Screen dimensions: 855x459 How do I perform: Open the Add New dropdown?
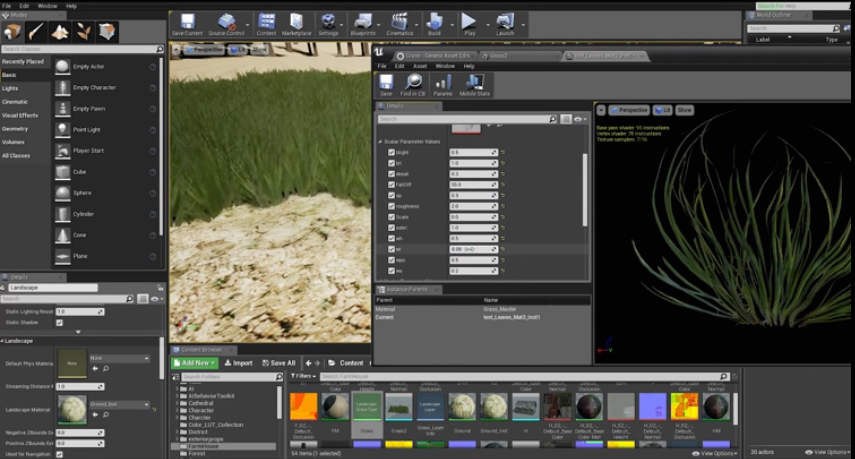click(x=195, y=363)
